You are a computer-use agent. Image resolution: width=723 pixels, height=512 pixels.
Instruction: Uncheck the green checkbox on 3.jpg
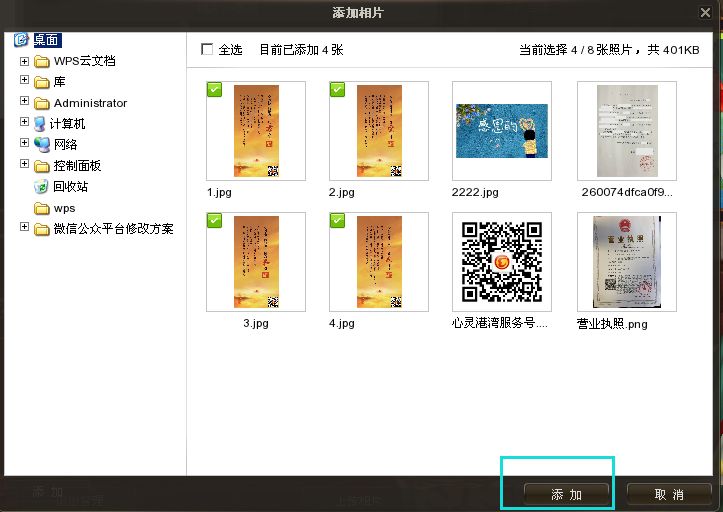click(x=214, y=220)
